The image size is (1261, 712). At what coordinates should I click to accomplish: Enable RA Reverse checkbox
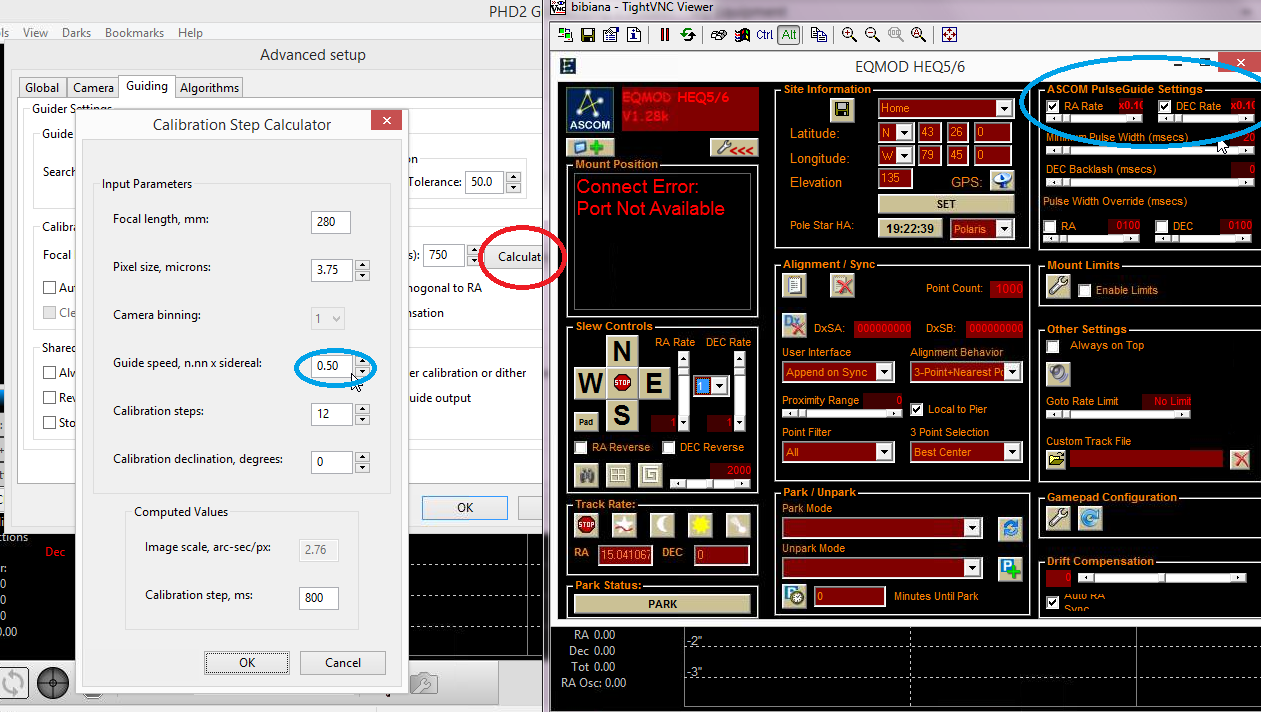click(581, 447)
